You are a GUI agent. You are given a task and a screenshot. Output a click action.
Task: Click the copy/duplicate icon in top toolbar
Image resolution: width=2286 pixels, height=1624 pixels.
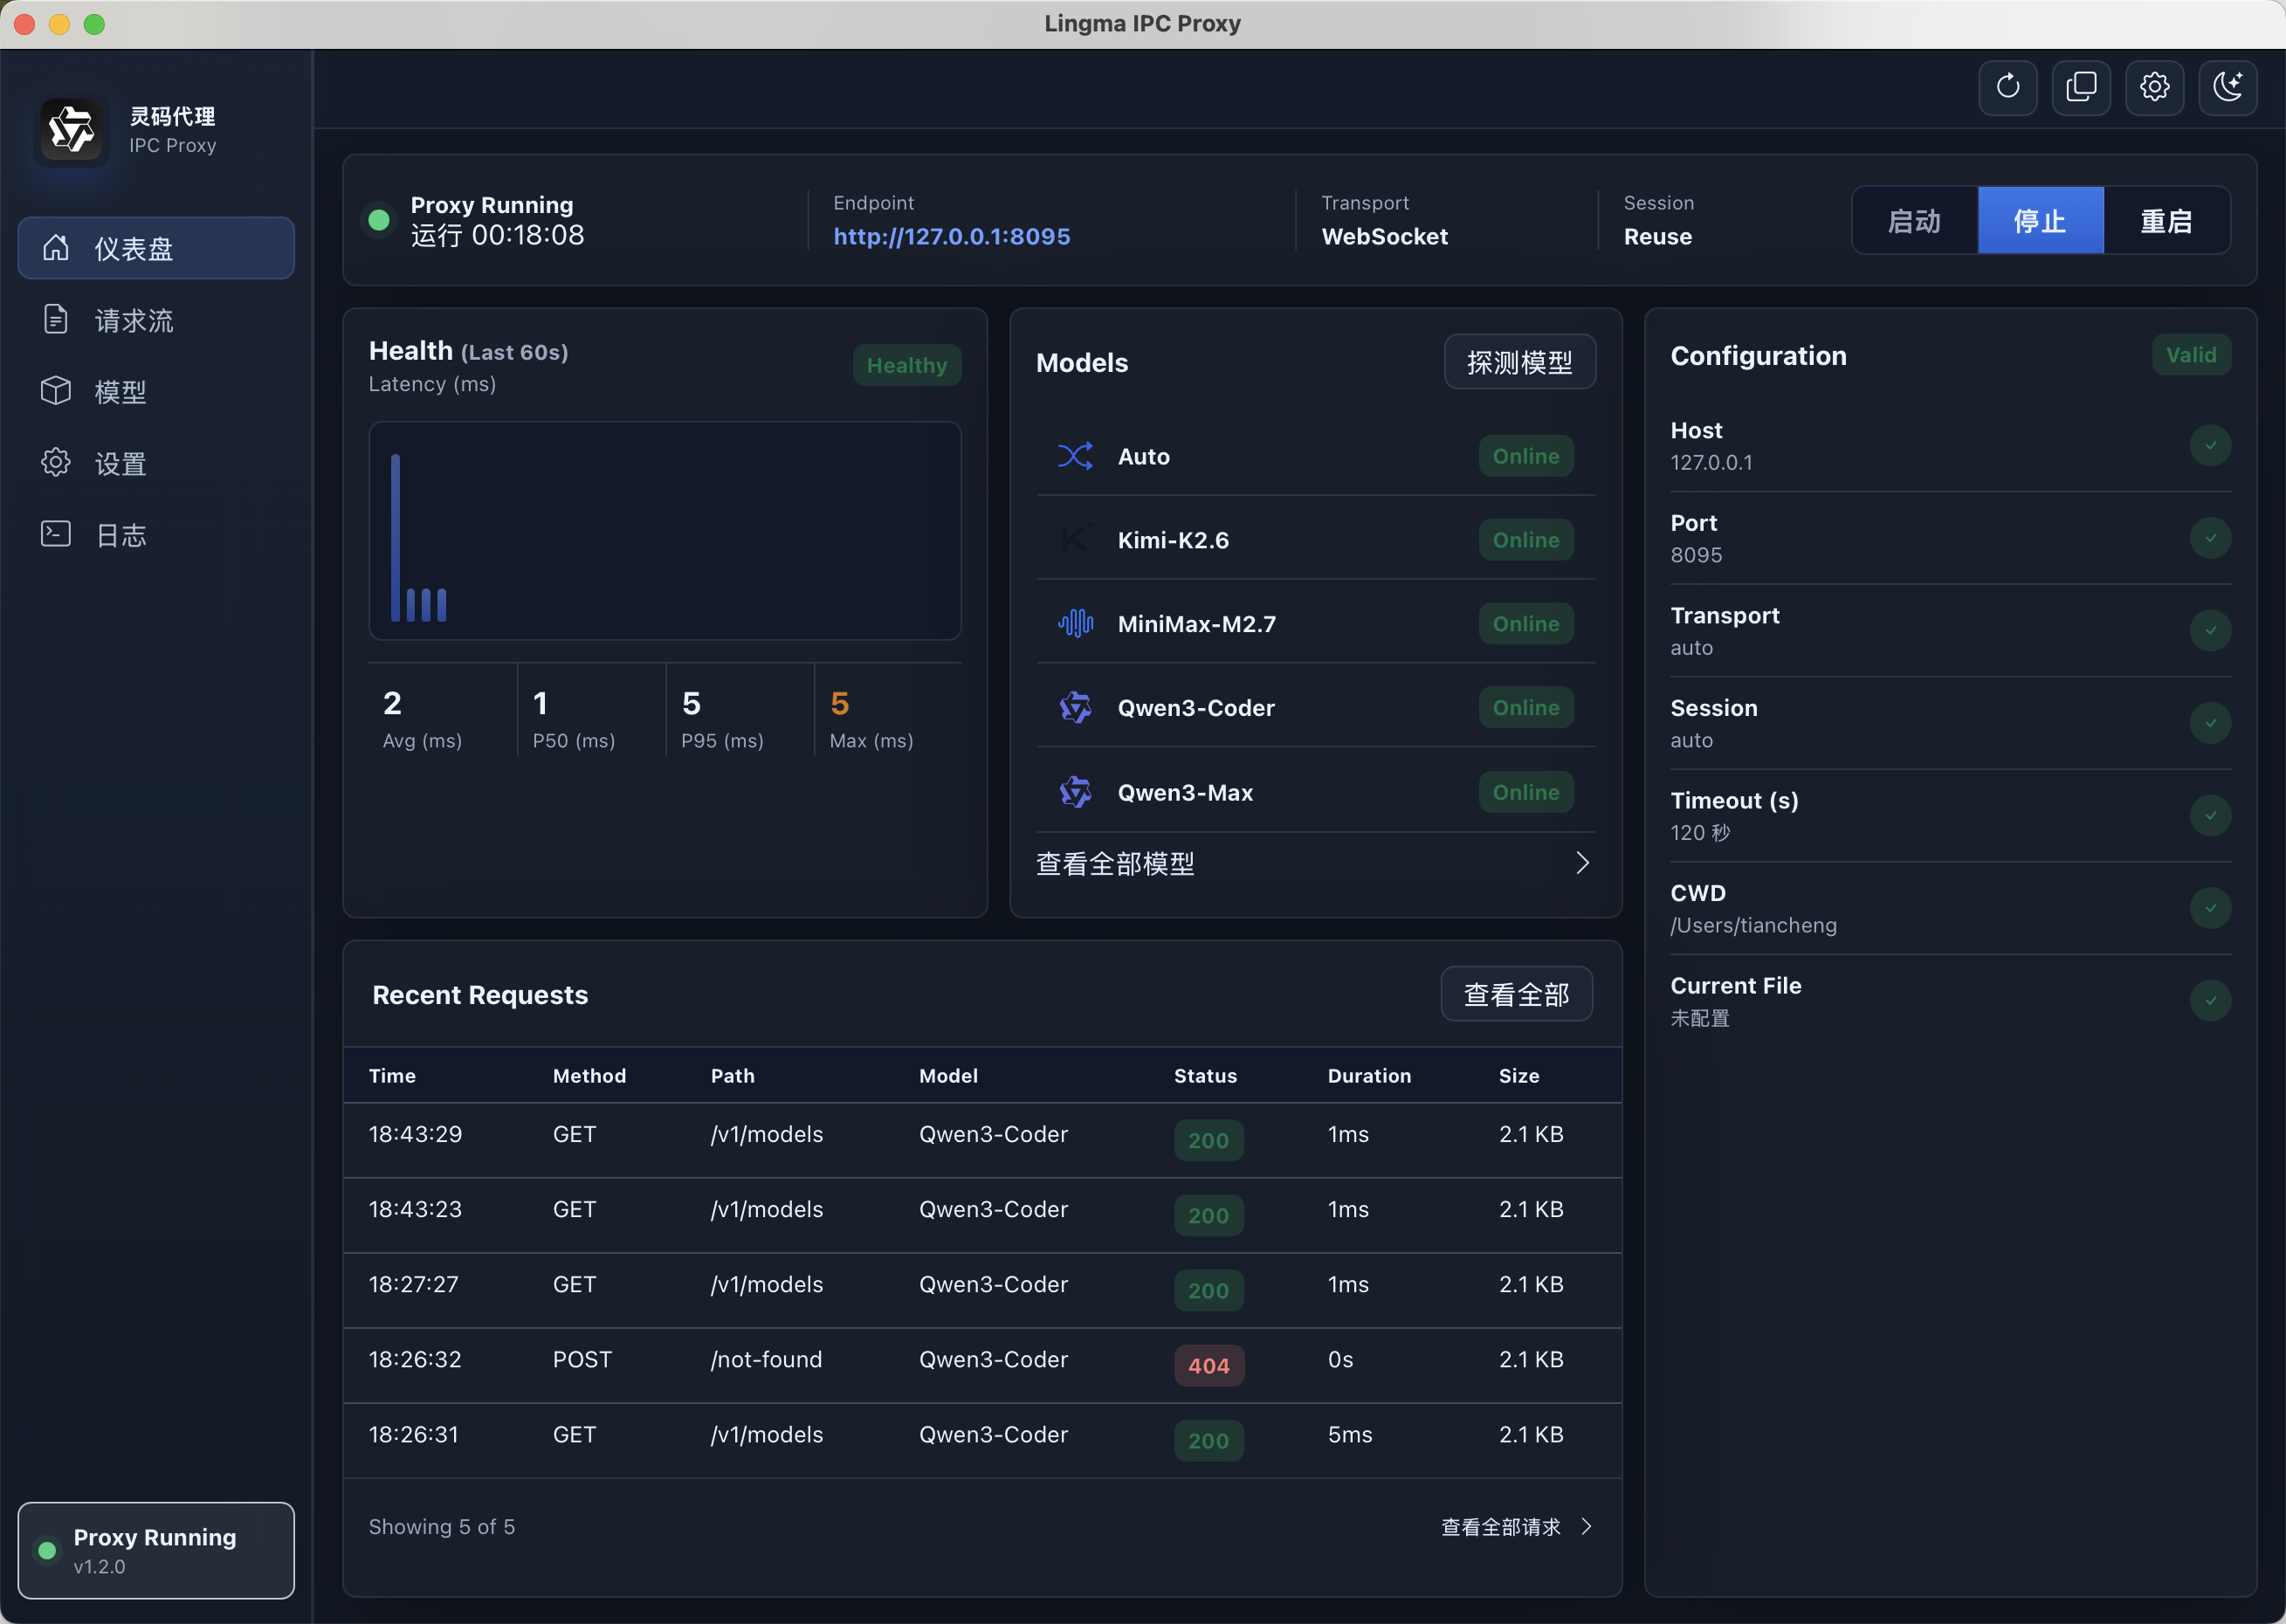pyautogui.click(x=2080, y=87)
